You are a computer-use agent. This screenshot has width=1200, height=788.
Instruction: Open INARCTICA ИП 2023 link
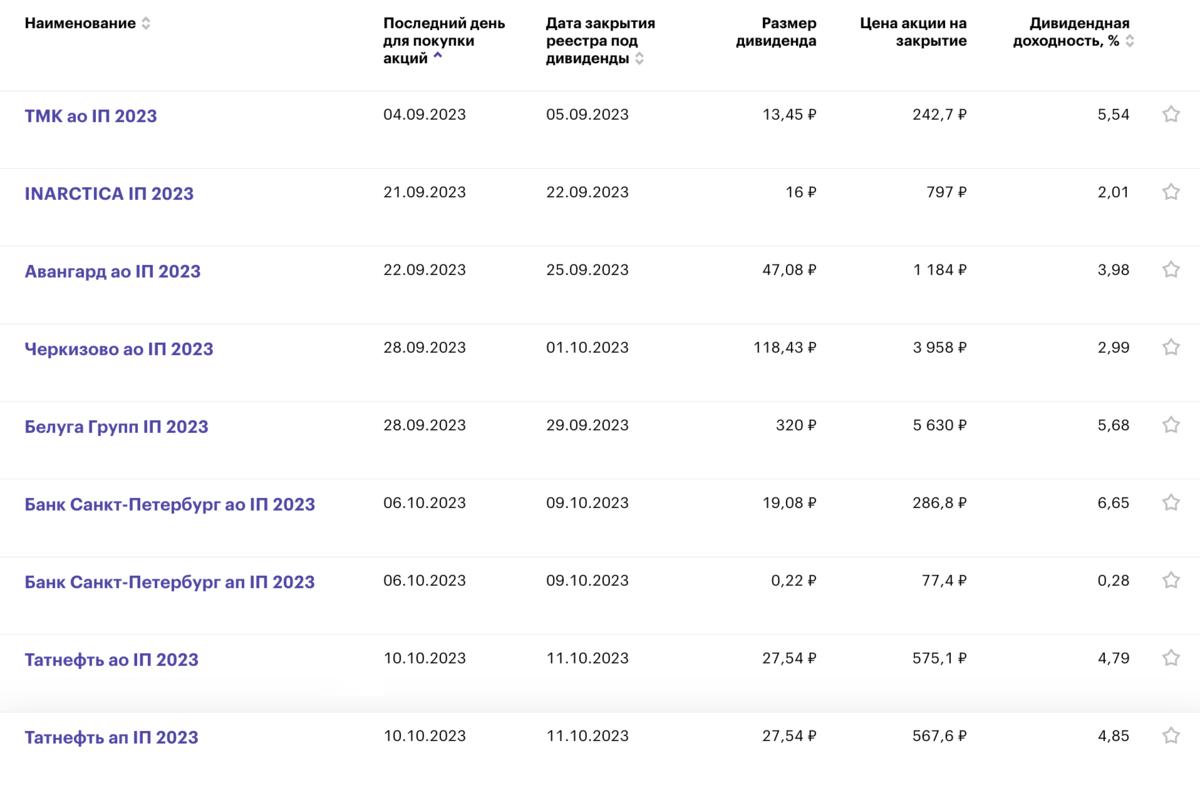(109, 194)
